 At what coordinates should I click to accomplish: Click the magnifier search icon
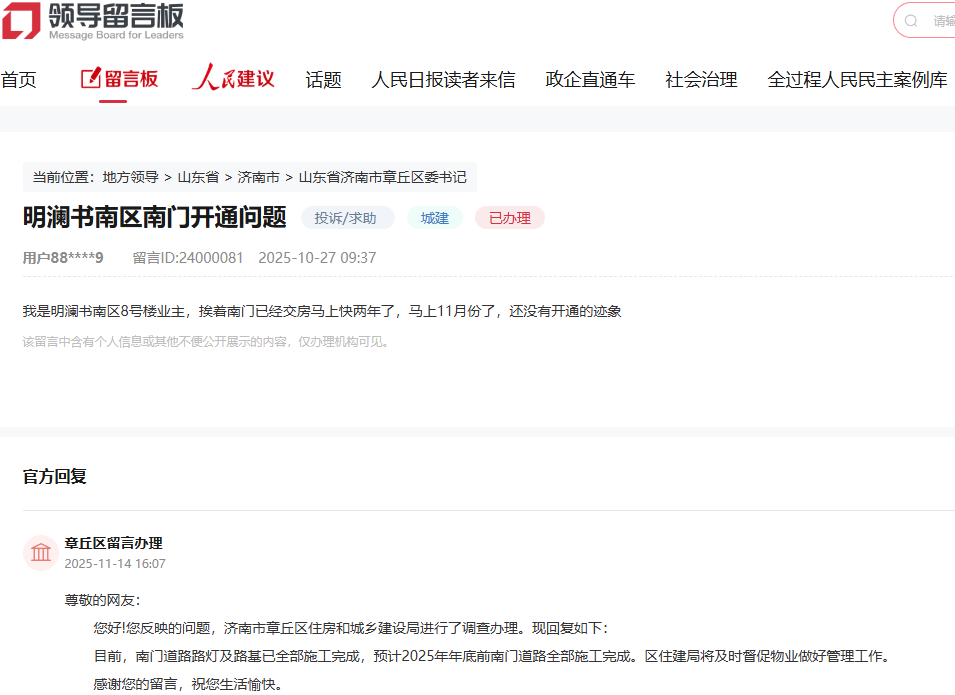point(911,21)
